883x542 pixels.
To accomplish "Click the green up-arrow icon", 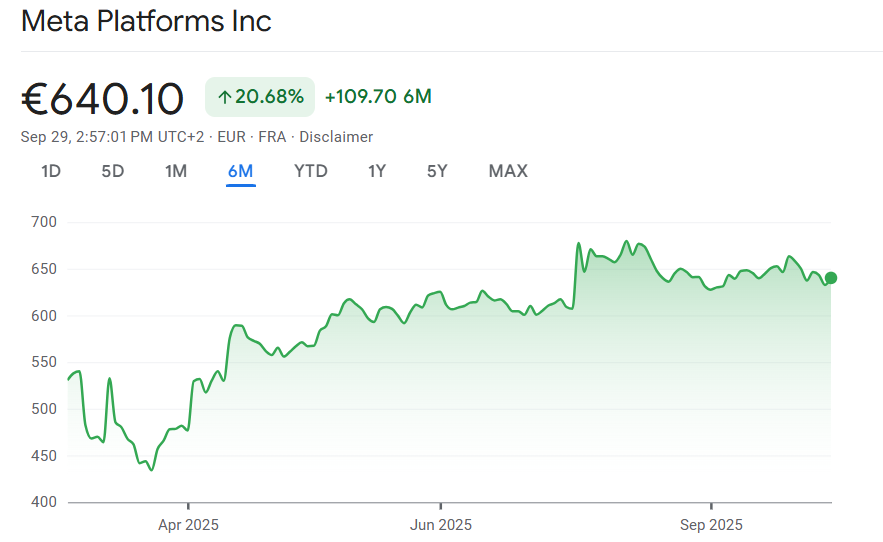I will click(225, 97).
